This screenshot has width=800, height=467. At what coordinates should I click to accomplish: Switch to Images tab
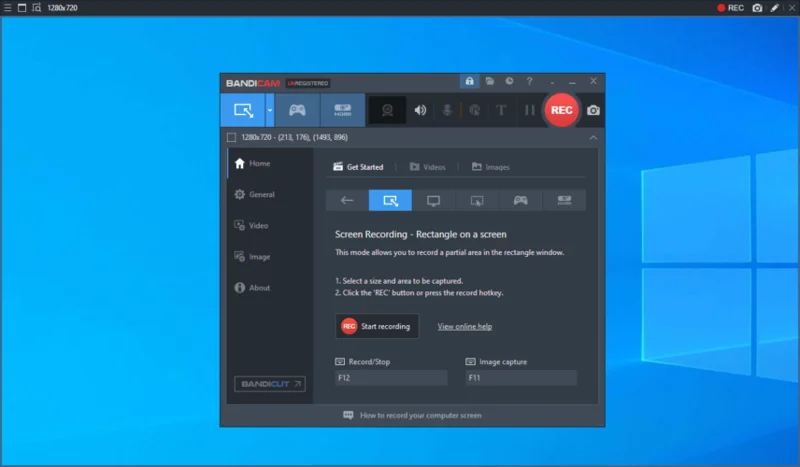tap(490, 167)
